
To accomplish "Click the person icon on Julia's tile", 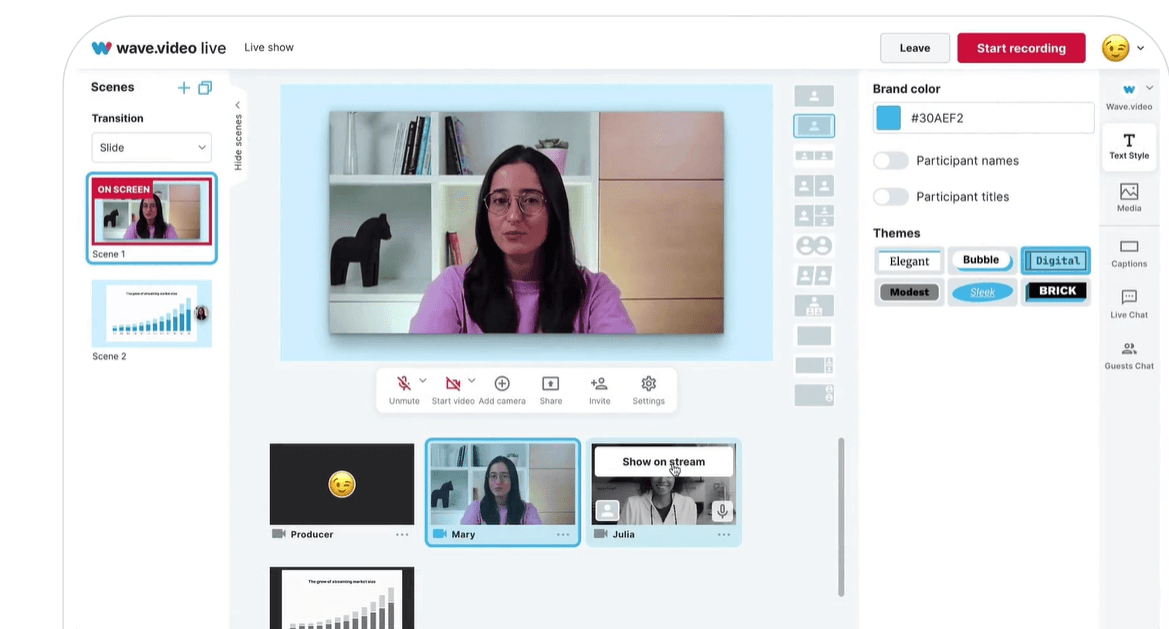I will click(x=608, y=511).
